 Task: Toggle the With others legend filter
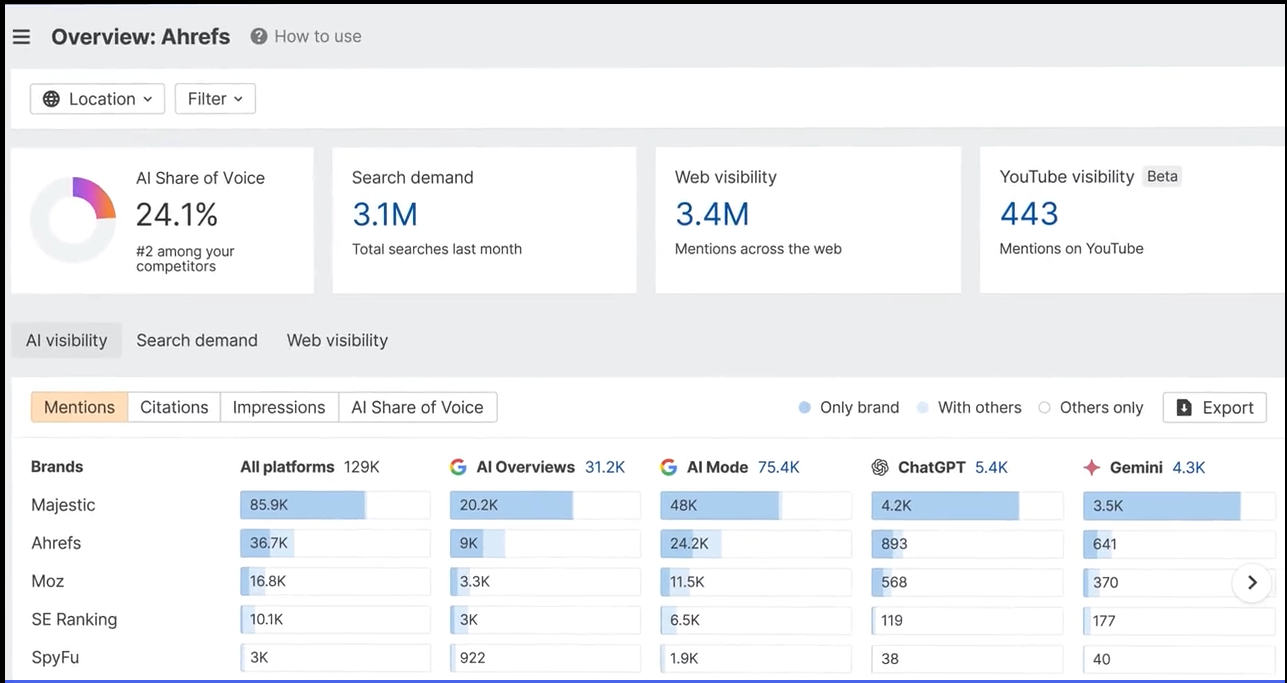(969, 407)
